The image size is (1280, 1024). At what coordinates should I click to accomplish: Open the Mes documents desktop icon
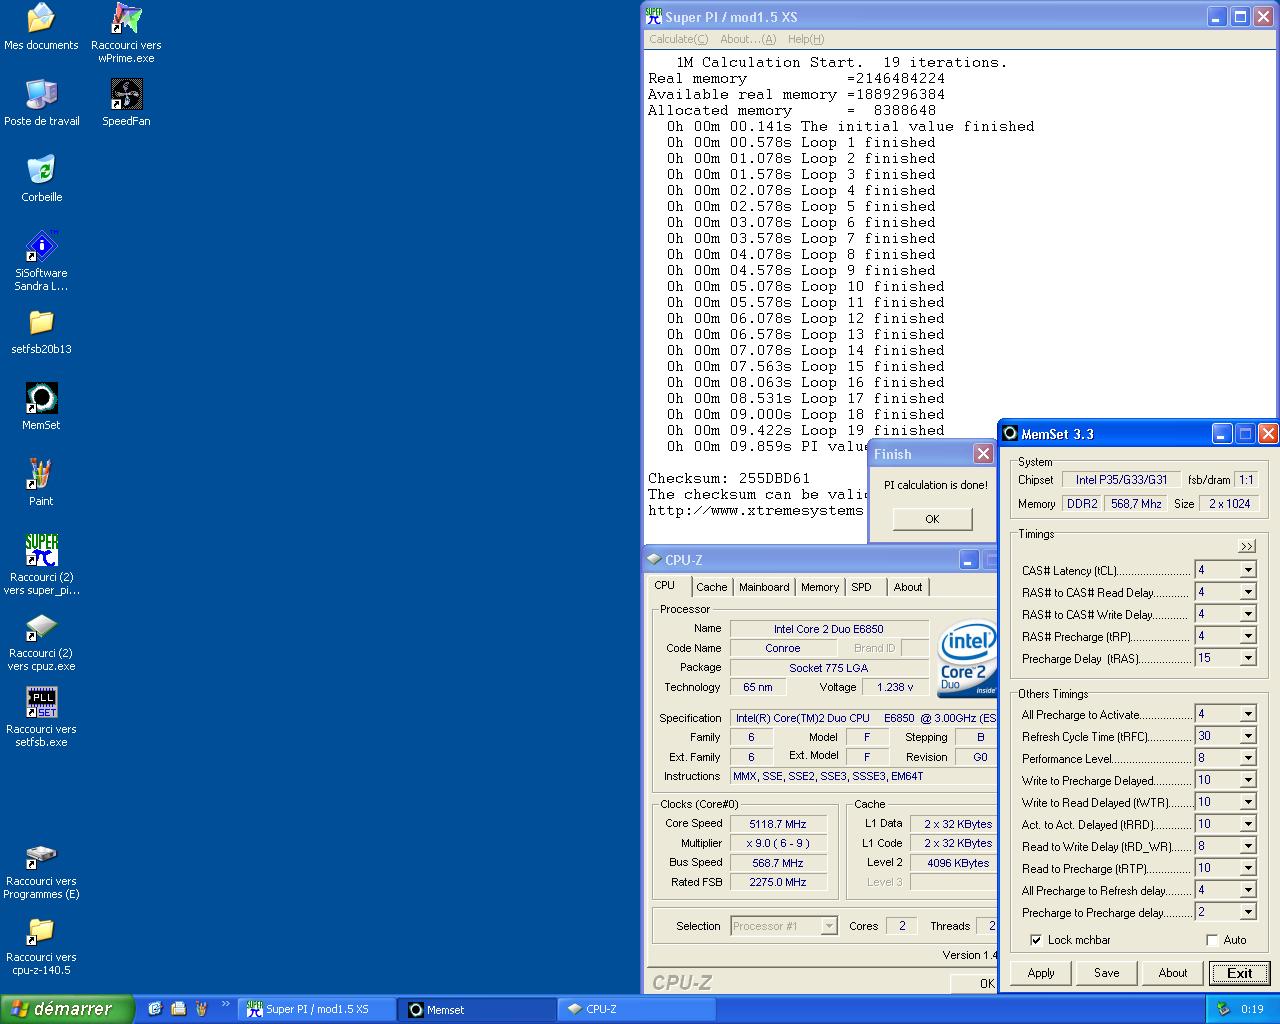tap(41, 18)
